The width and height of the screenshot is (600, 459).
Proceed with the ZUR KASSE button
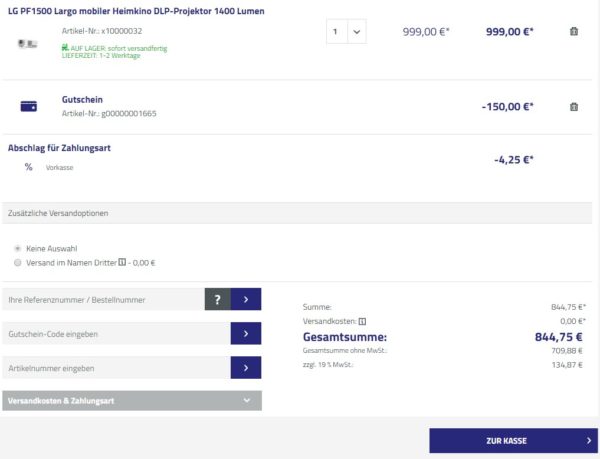513,440
